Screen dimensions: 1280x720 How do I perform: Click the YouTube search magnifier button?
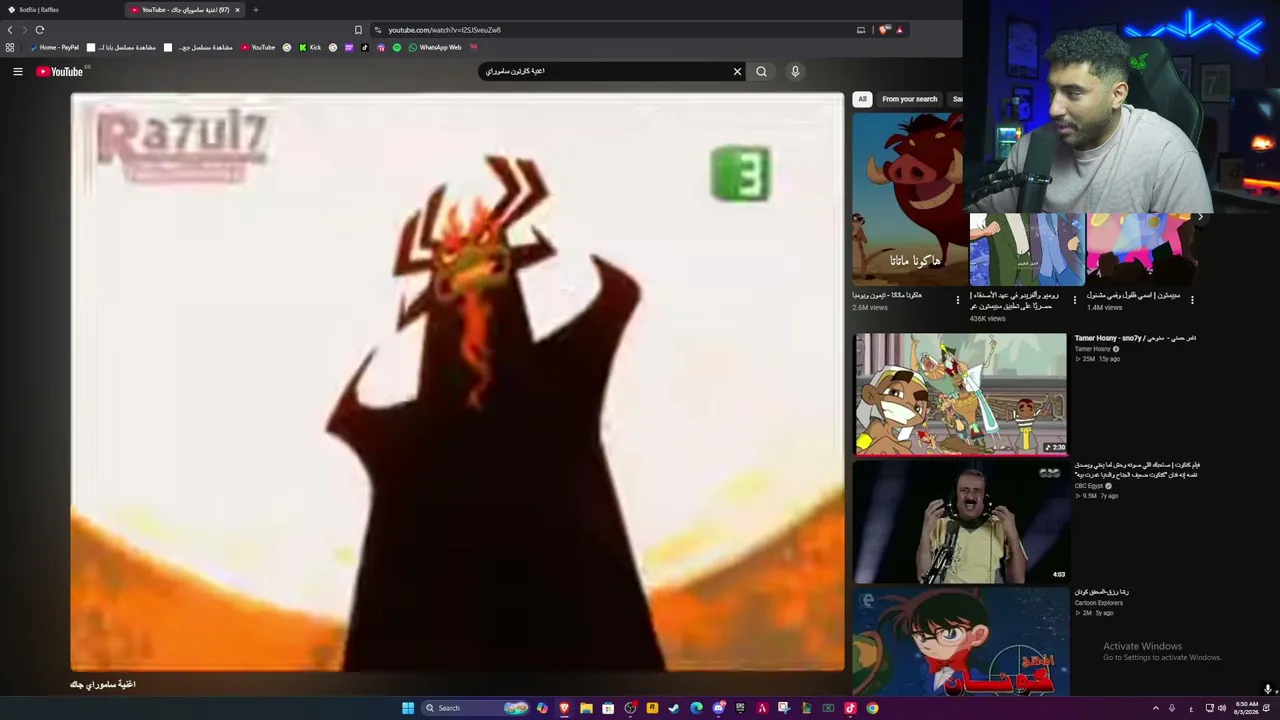(762, 71)
